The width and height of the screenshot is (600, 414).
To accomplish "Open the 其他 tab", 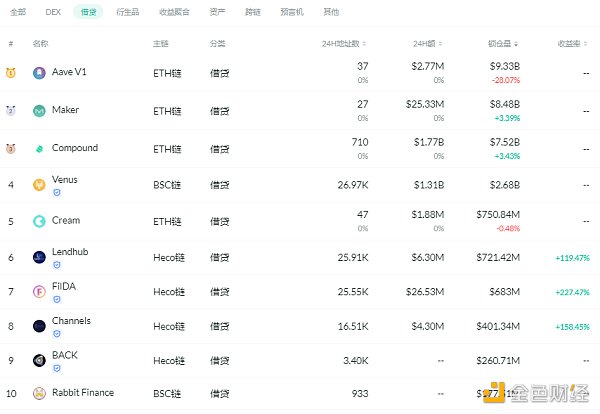I will (x=331, y=12).
